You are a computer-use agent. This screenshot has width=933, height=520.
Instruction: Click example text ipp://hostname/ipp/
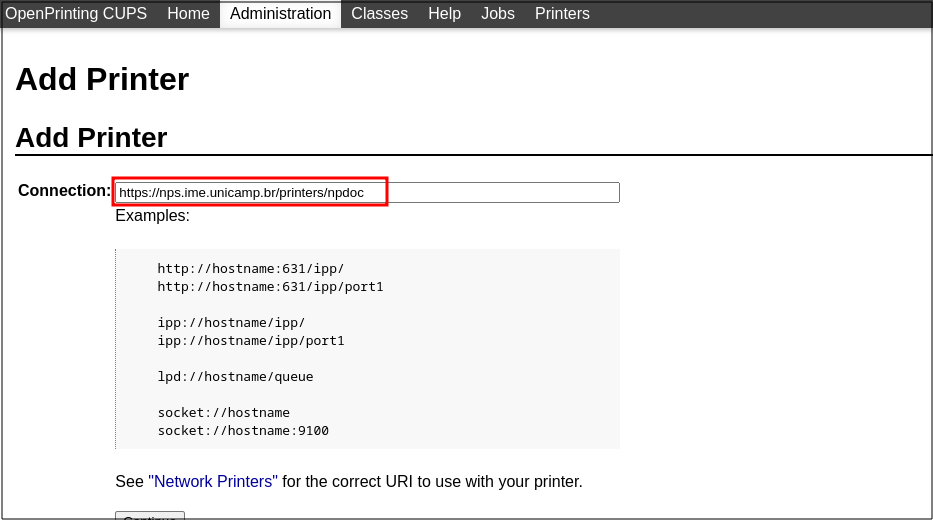231,322
